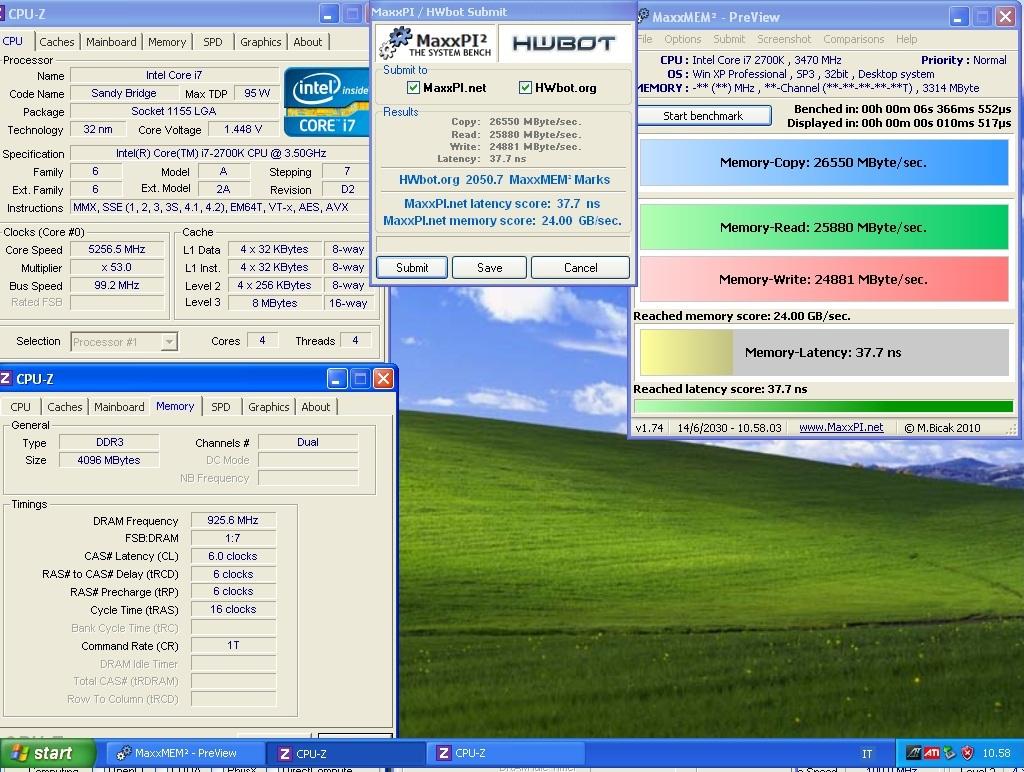
Task: Click the Command Rate value 1T
Action: click(x=233, y=645)
